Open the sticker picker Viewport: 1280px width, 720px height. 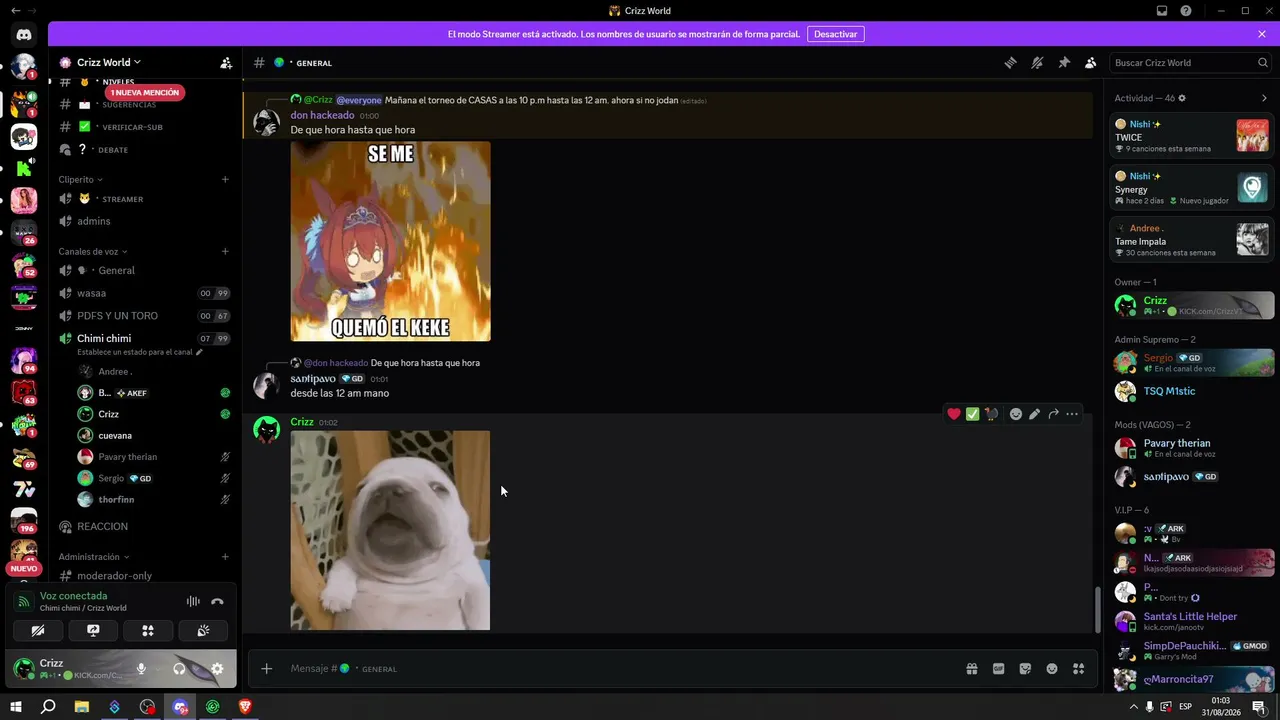[1025, 669]
